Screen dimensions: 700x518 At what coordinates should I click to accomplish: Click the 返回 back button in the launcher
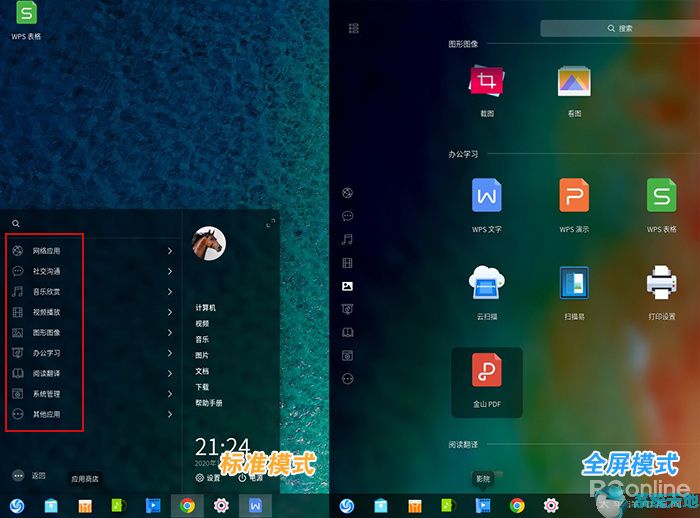click(29, 476)
